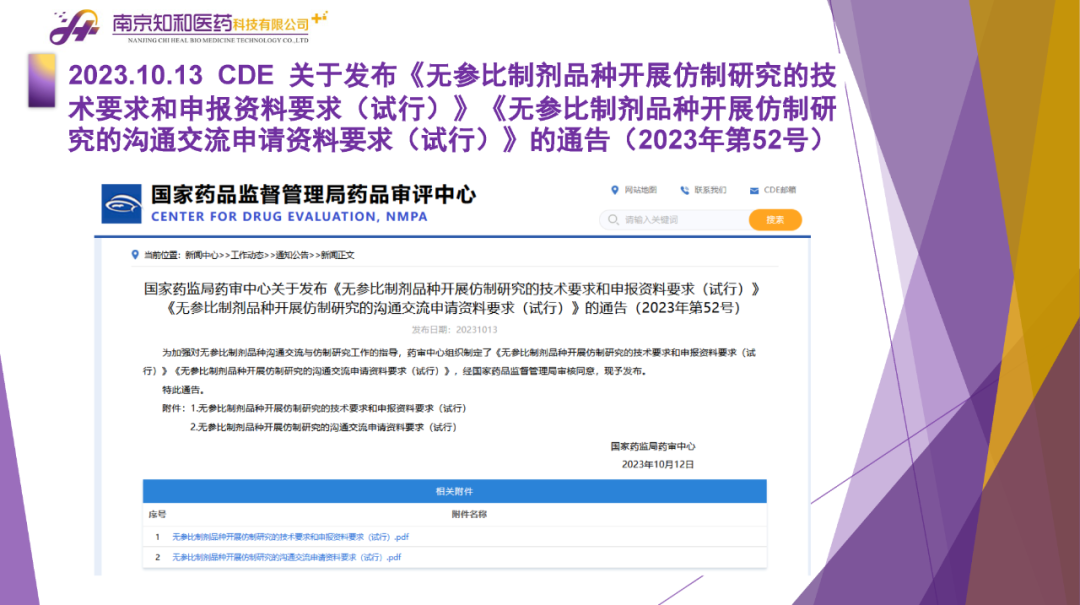Click the CDE fish logo icon
This screenshot has width=1080, height=605.
(122, 204)
